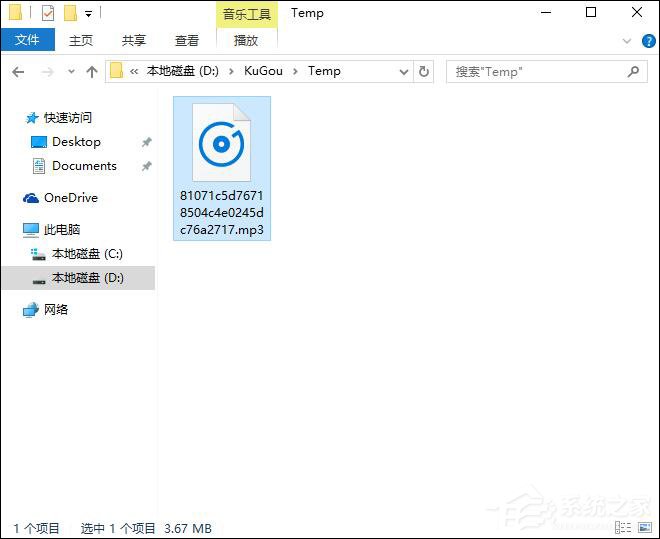Switch to the 共享 ribbon tab

133,40
